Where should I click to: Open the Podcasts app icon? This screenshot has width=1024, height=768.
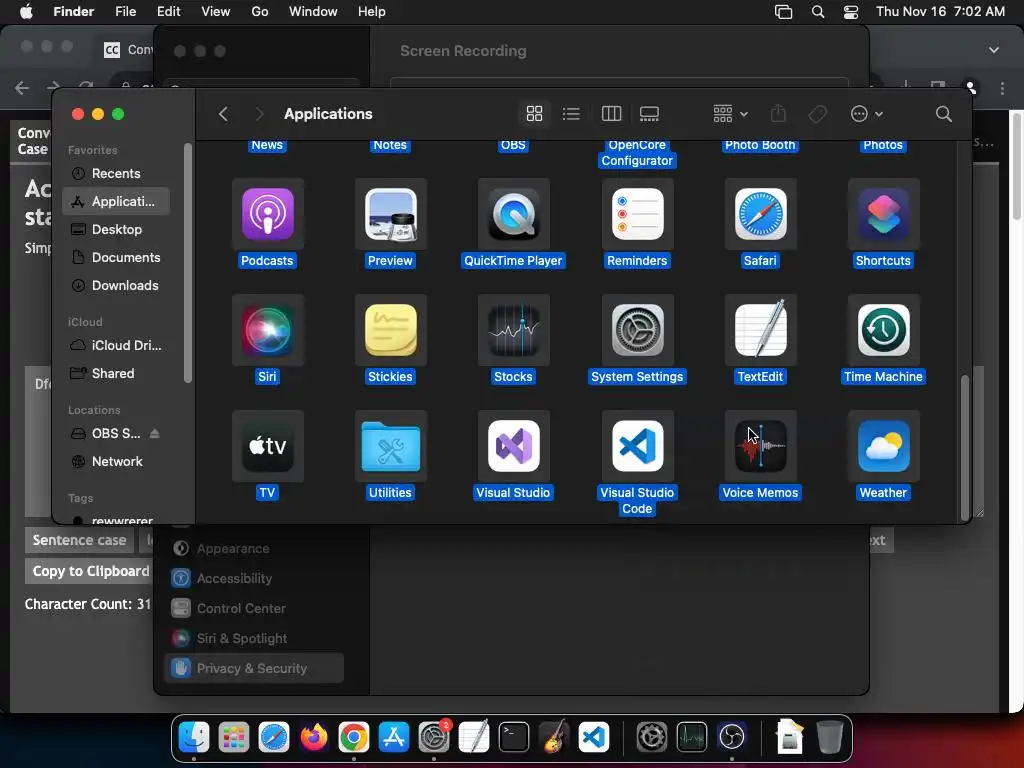pyautogui.click(x=267, y=214)
